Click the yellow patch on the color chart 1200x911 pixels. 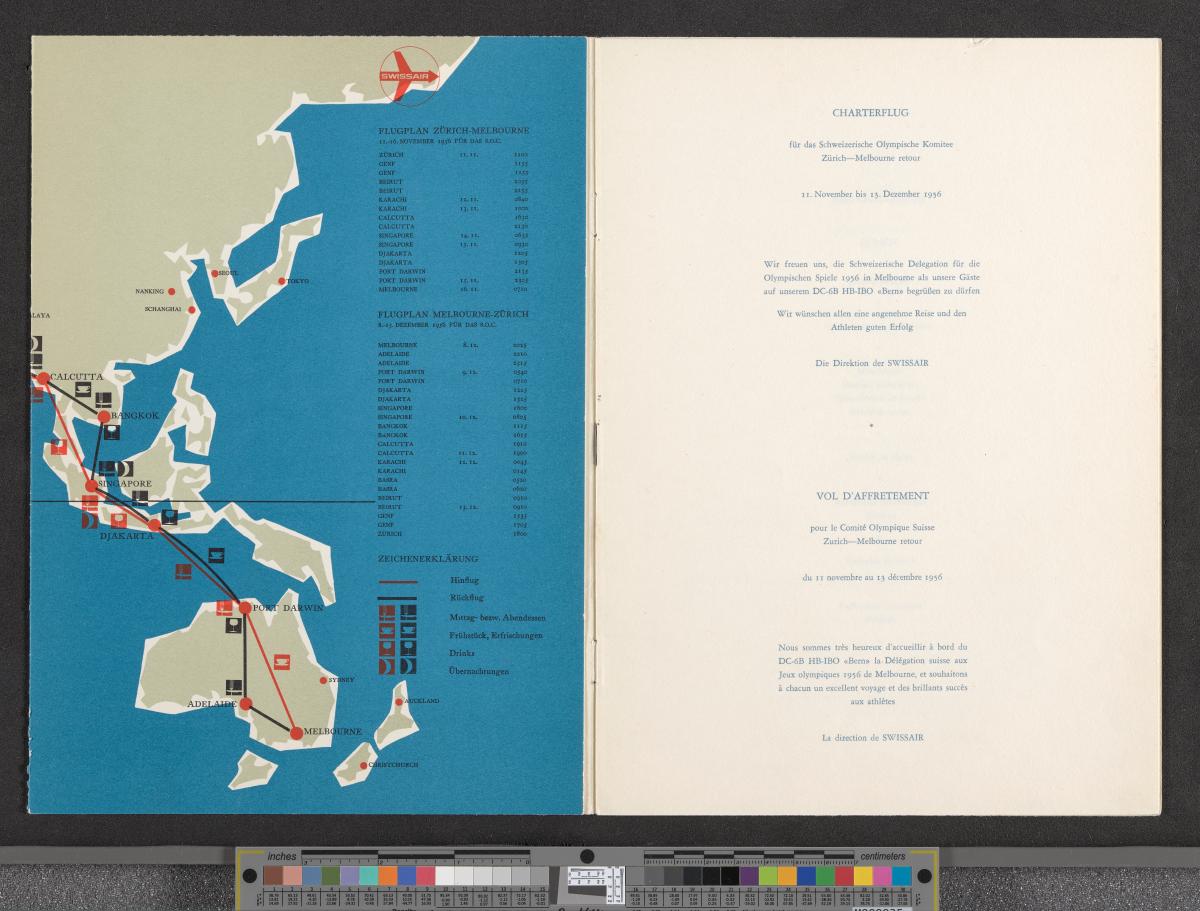tap(863, 875)
